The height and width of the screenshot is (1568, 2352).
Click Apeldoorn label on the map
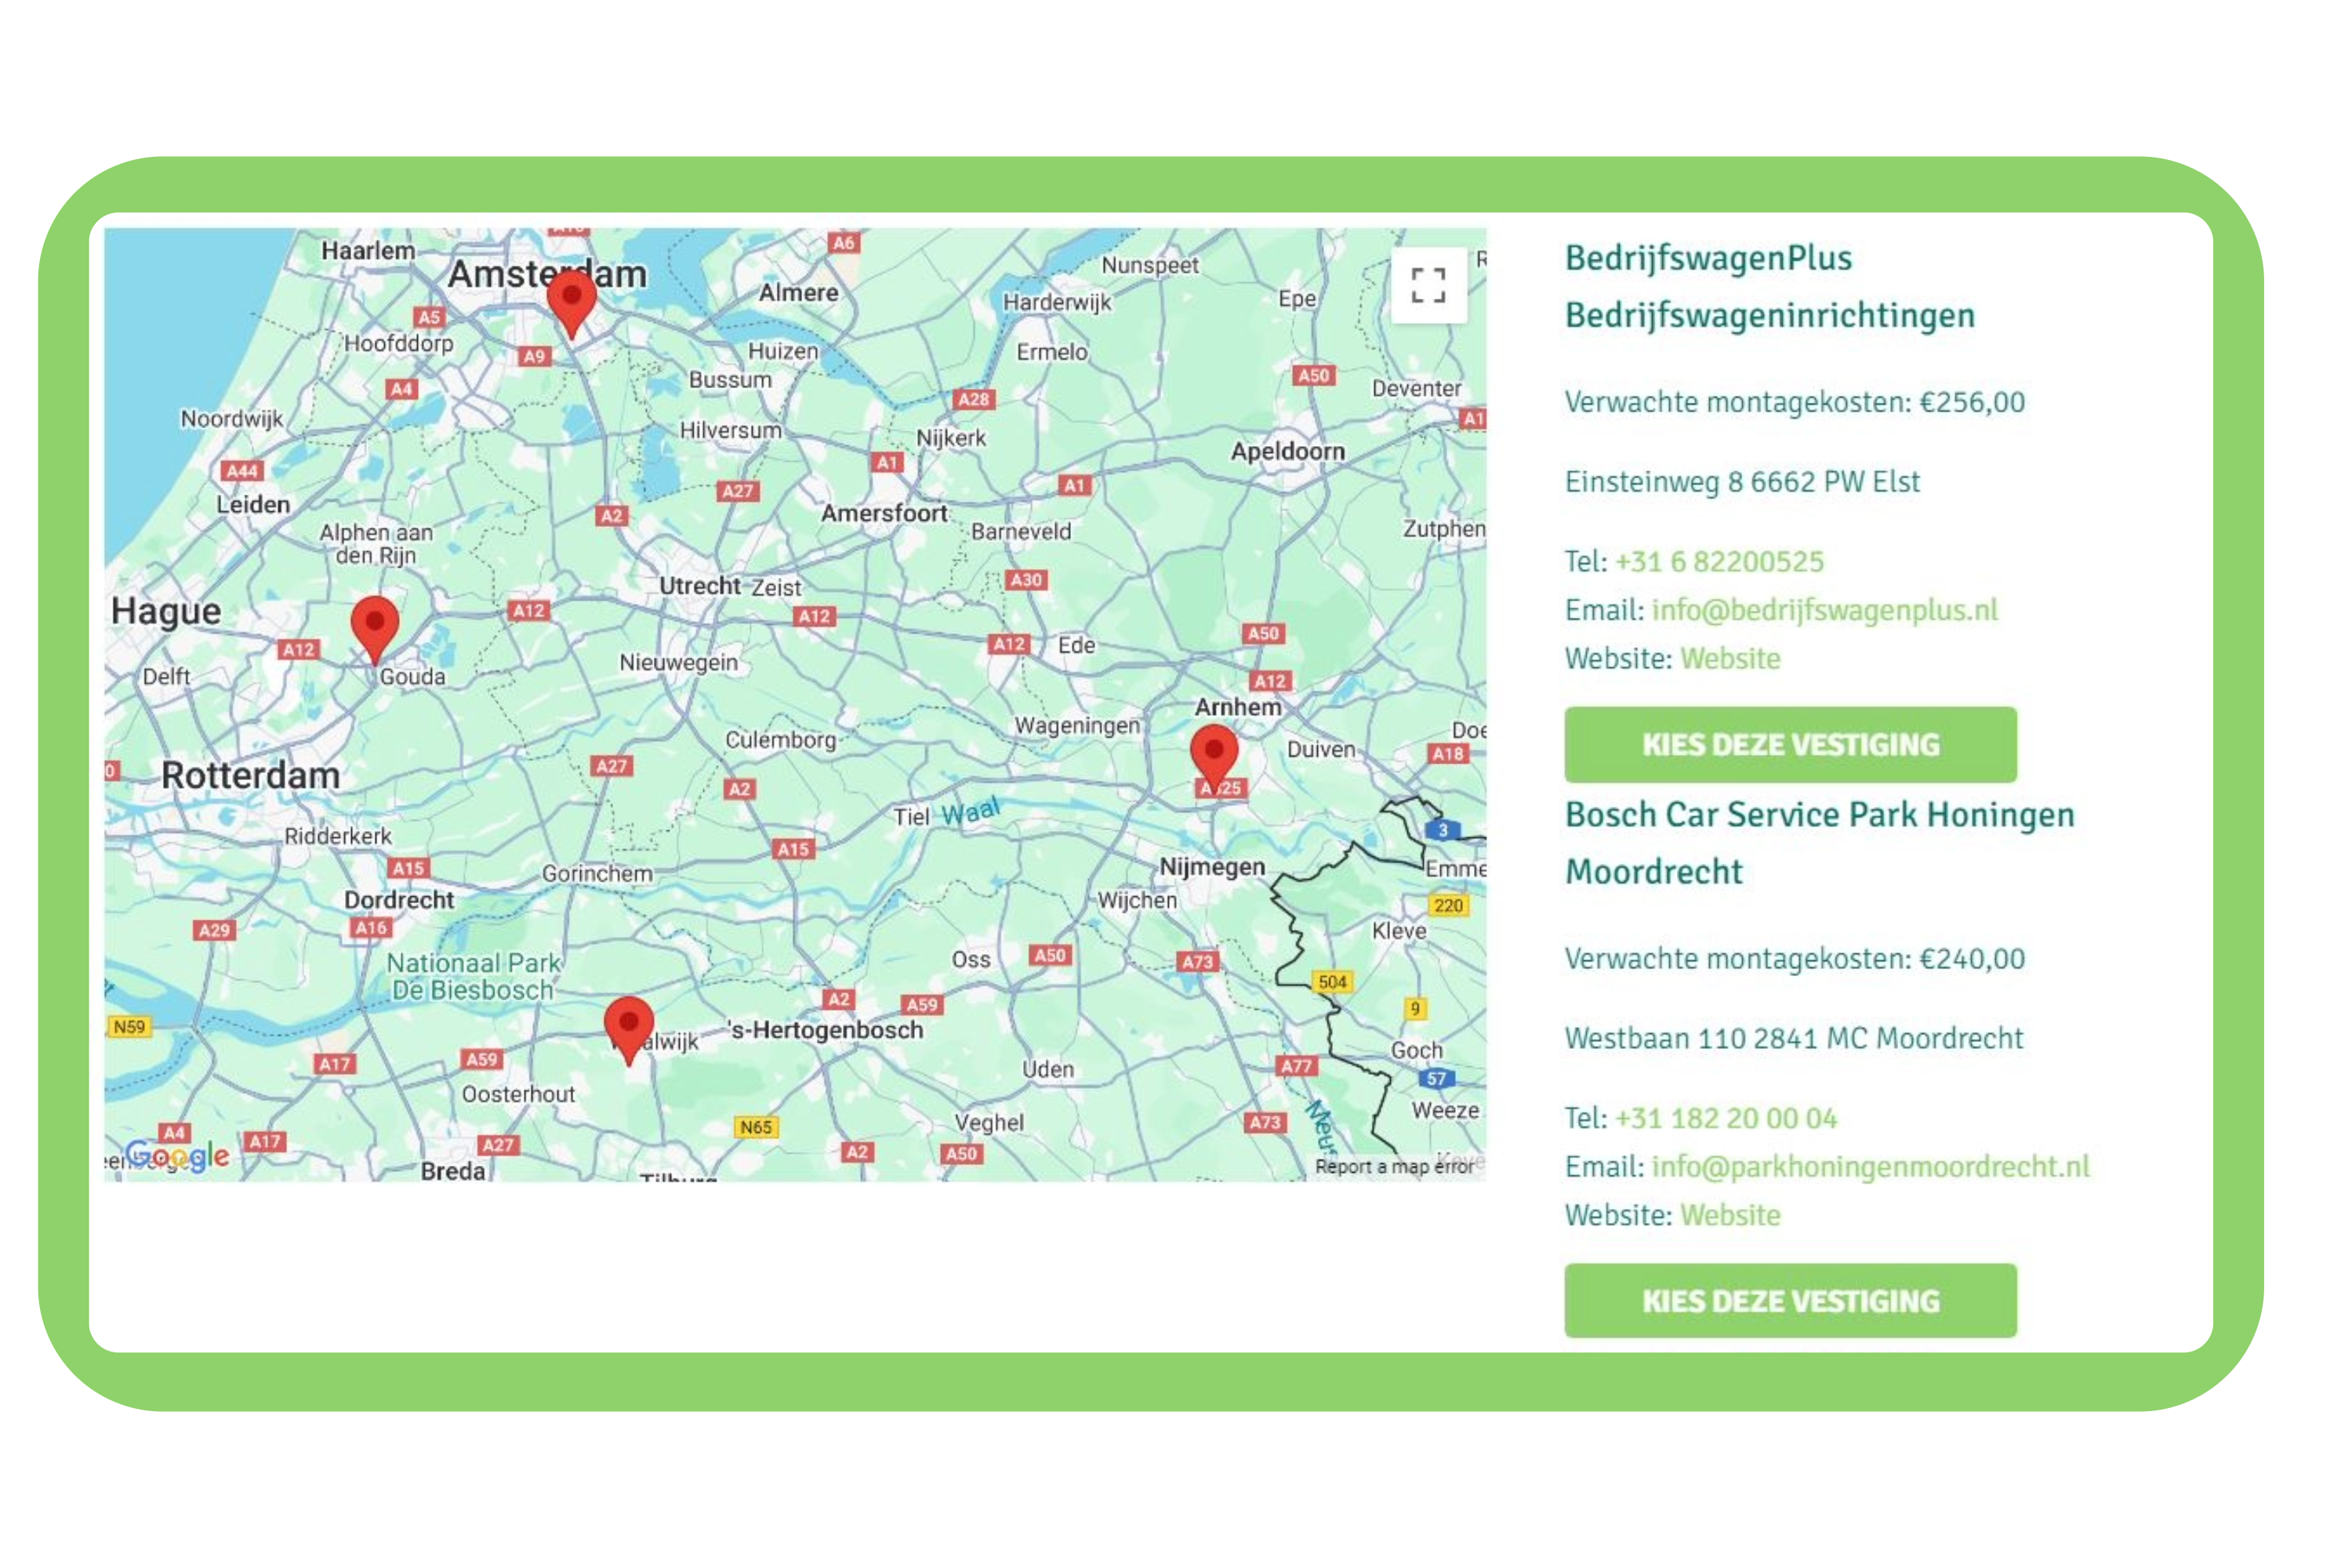1288,451
